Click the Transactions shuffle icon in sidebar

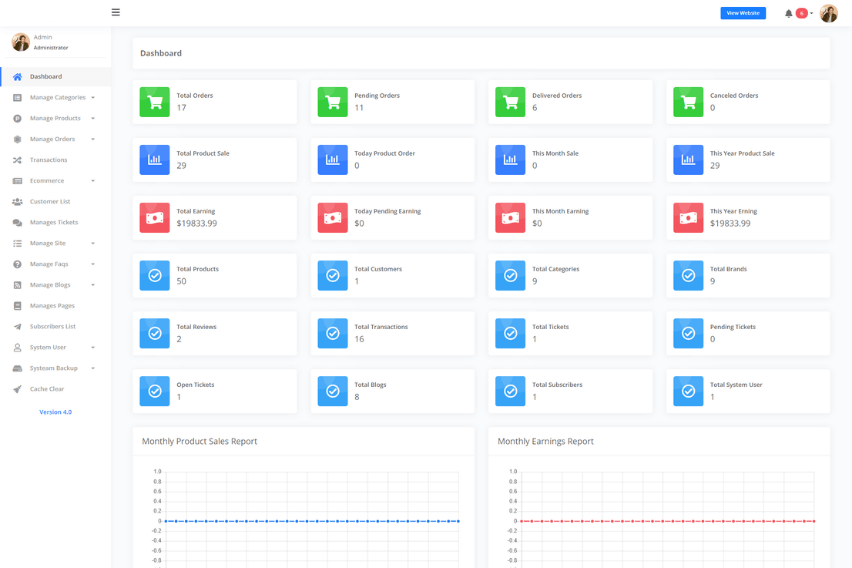(17, 160)
